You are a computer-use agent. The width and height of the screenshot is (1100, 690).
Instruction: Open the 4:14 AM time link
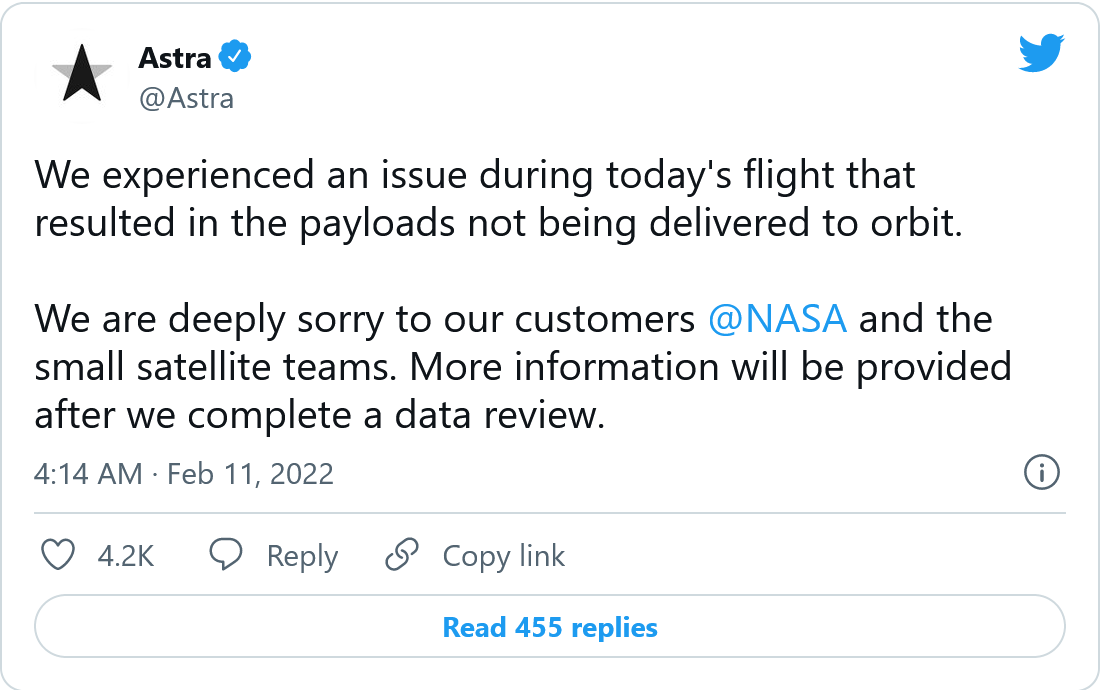coord(88,473)
